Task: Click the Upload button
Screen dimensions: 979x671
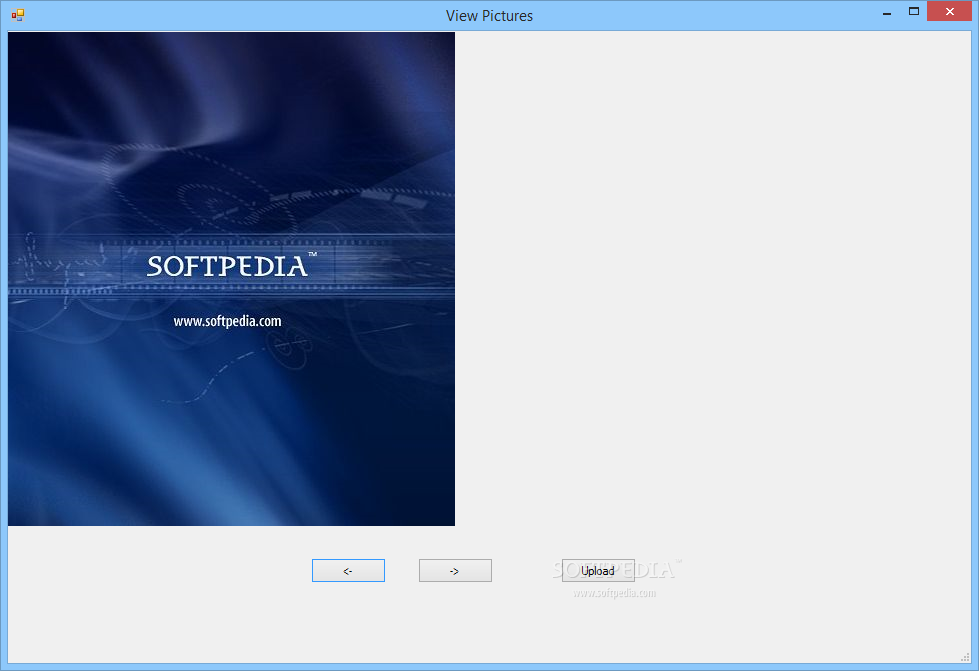Action: pyautogui.click(x=598, y=571)
